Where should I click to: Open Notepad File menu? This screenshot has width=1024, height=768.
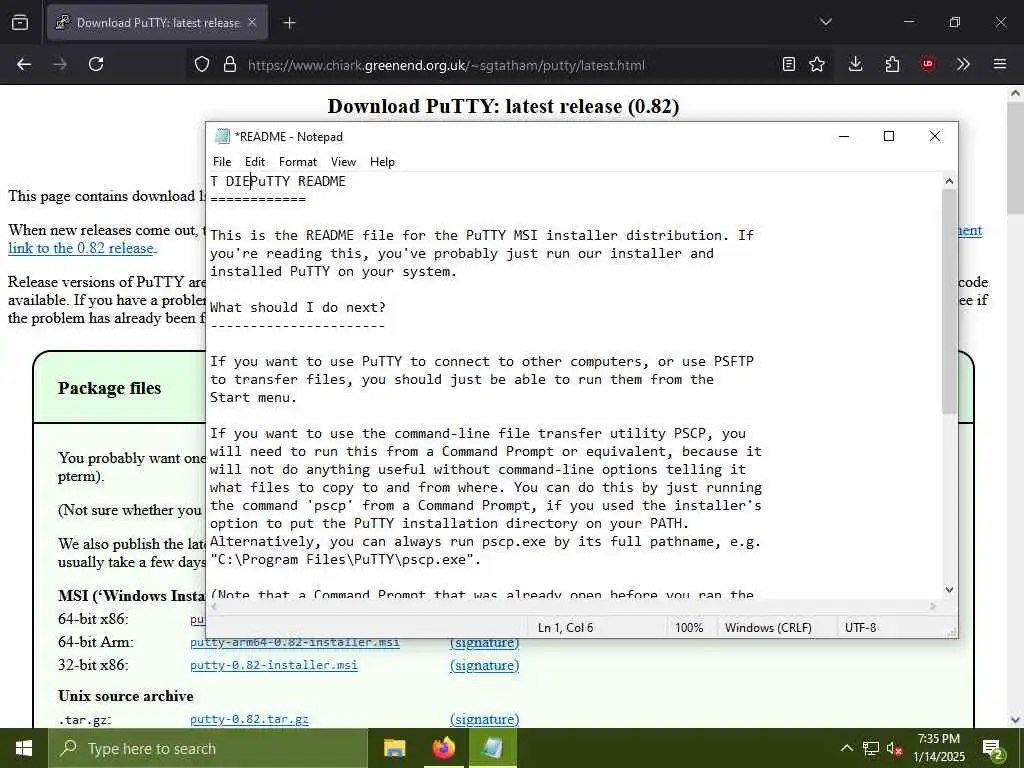tap(222, 162)
